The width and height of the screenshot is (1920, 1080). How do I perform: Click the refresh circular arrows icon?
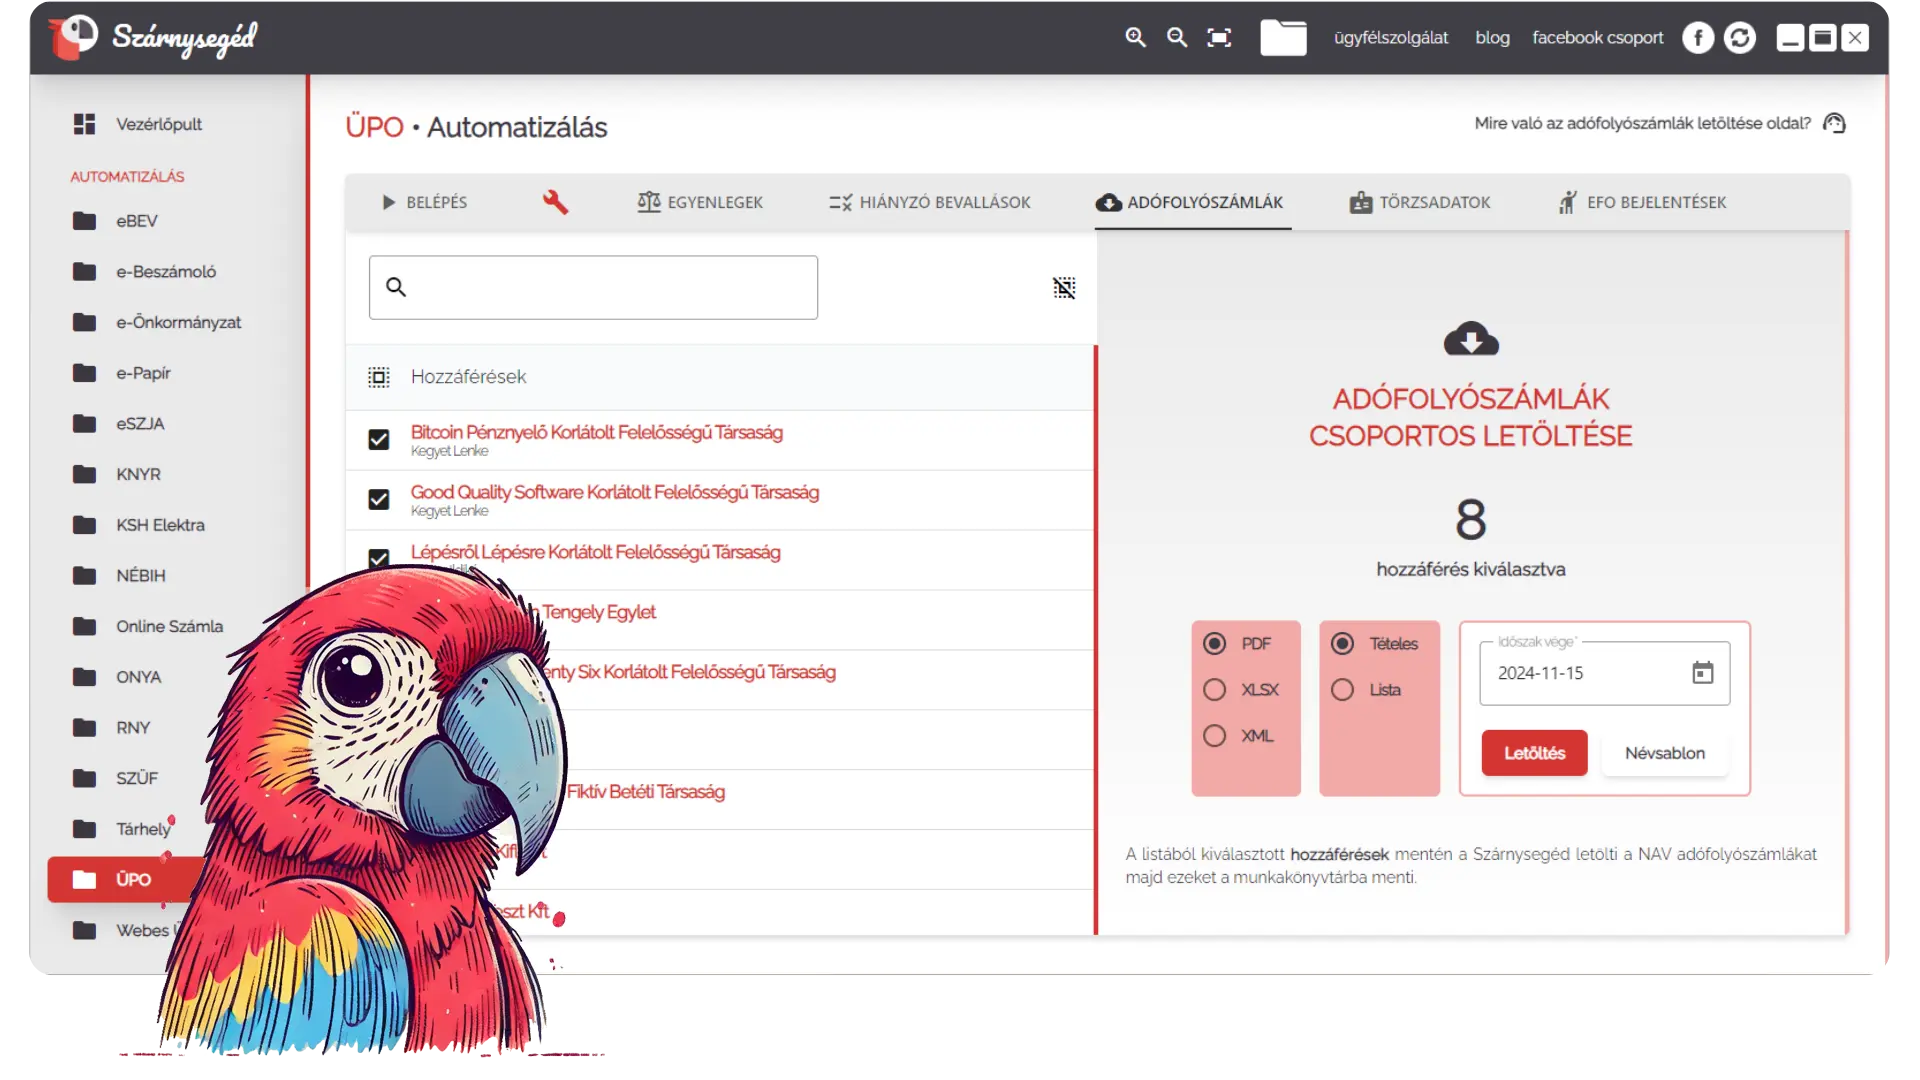point(1740,38)
